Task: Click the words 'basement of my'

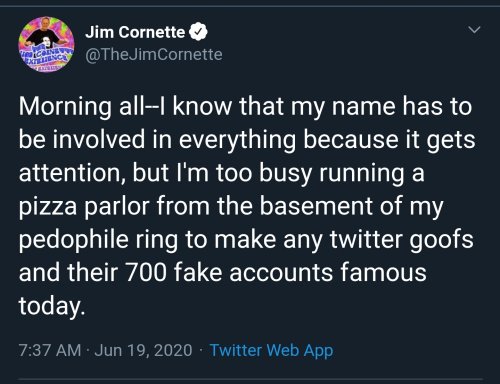Action: 351,207
